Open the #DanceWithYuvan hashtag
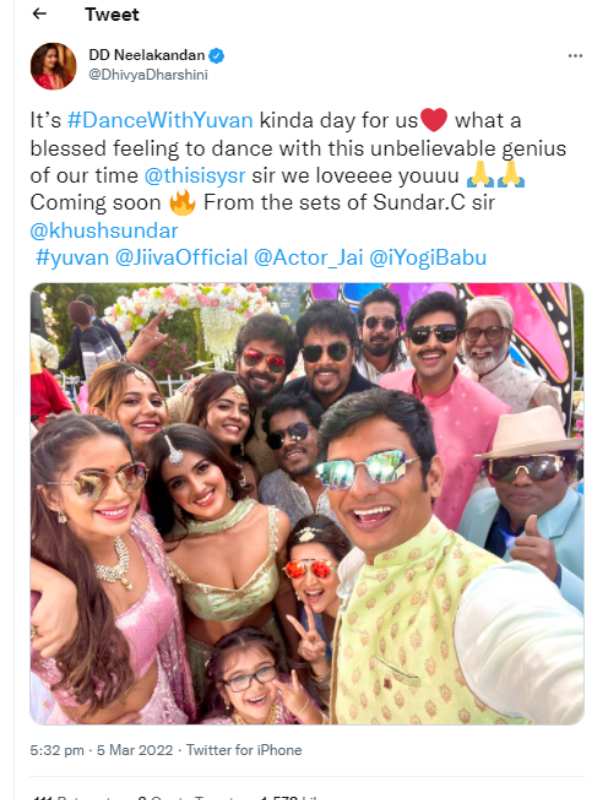The image size is (600, 800). 160,120
